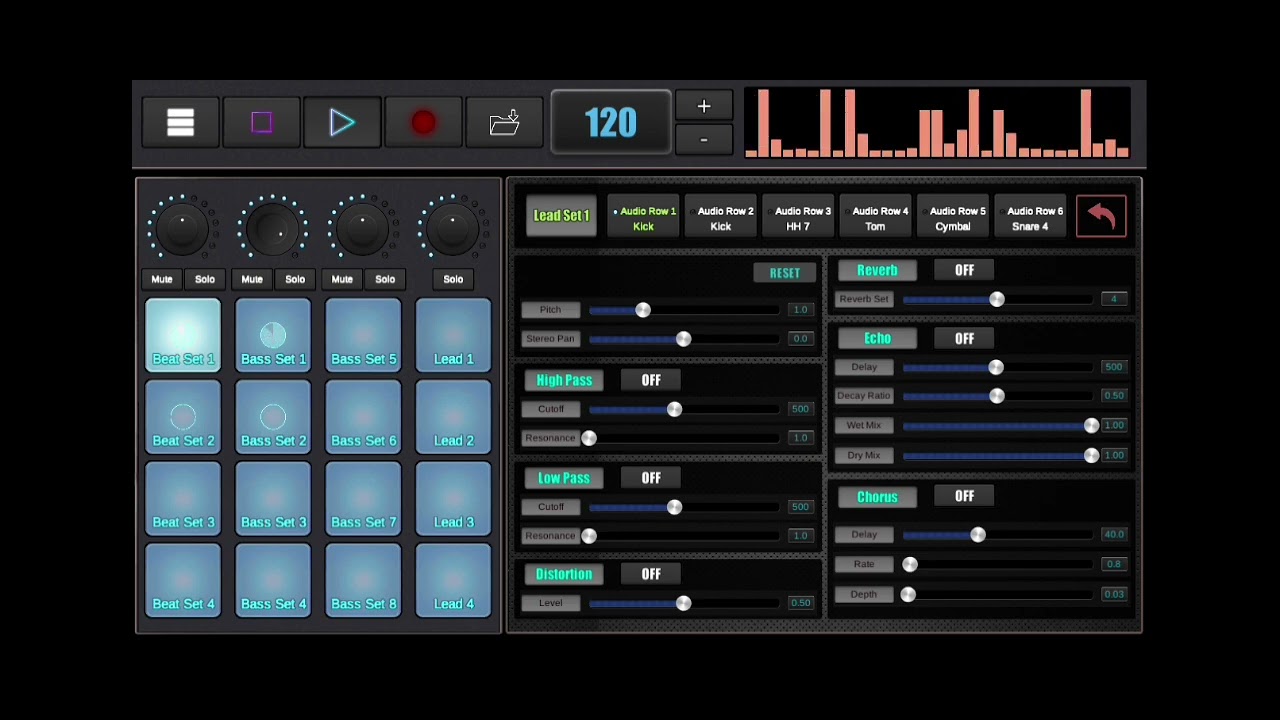This screenshot has height=720, width=1280.
Task: Toggle the Low Pass OFF switch
Action: (x=651, y=478)
